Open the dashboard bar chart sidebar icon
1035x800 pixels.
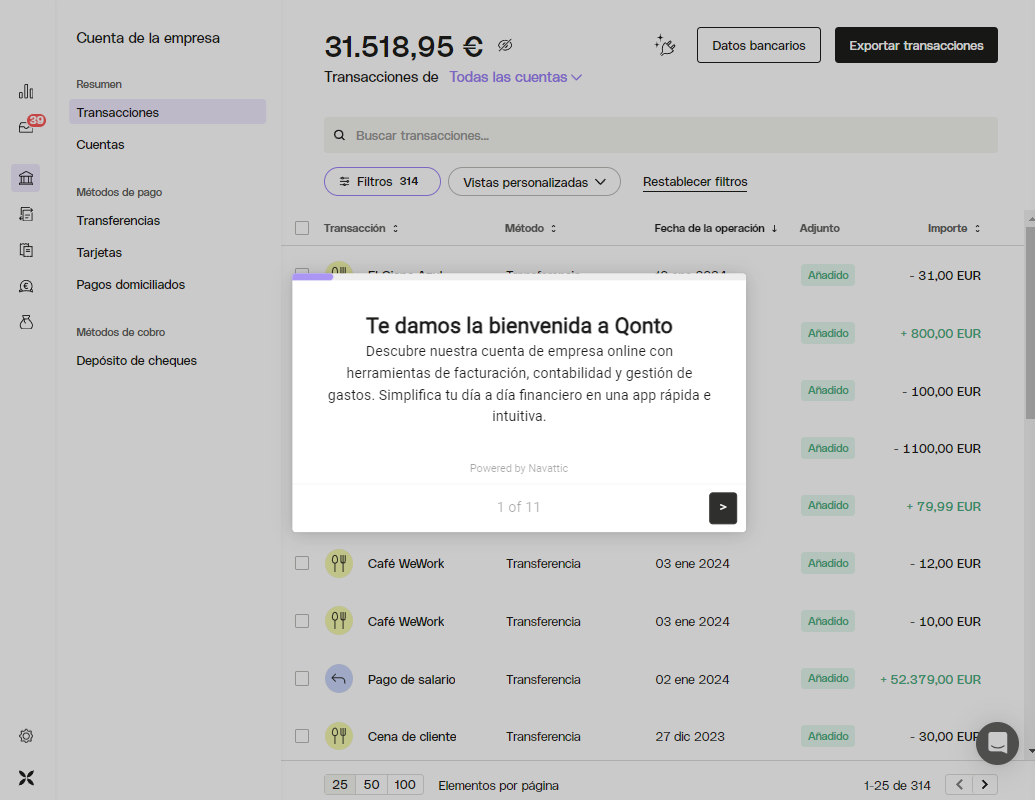pyautogui.click(x=26, y=91)
